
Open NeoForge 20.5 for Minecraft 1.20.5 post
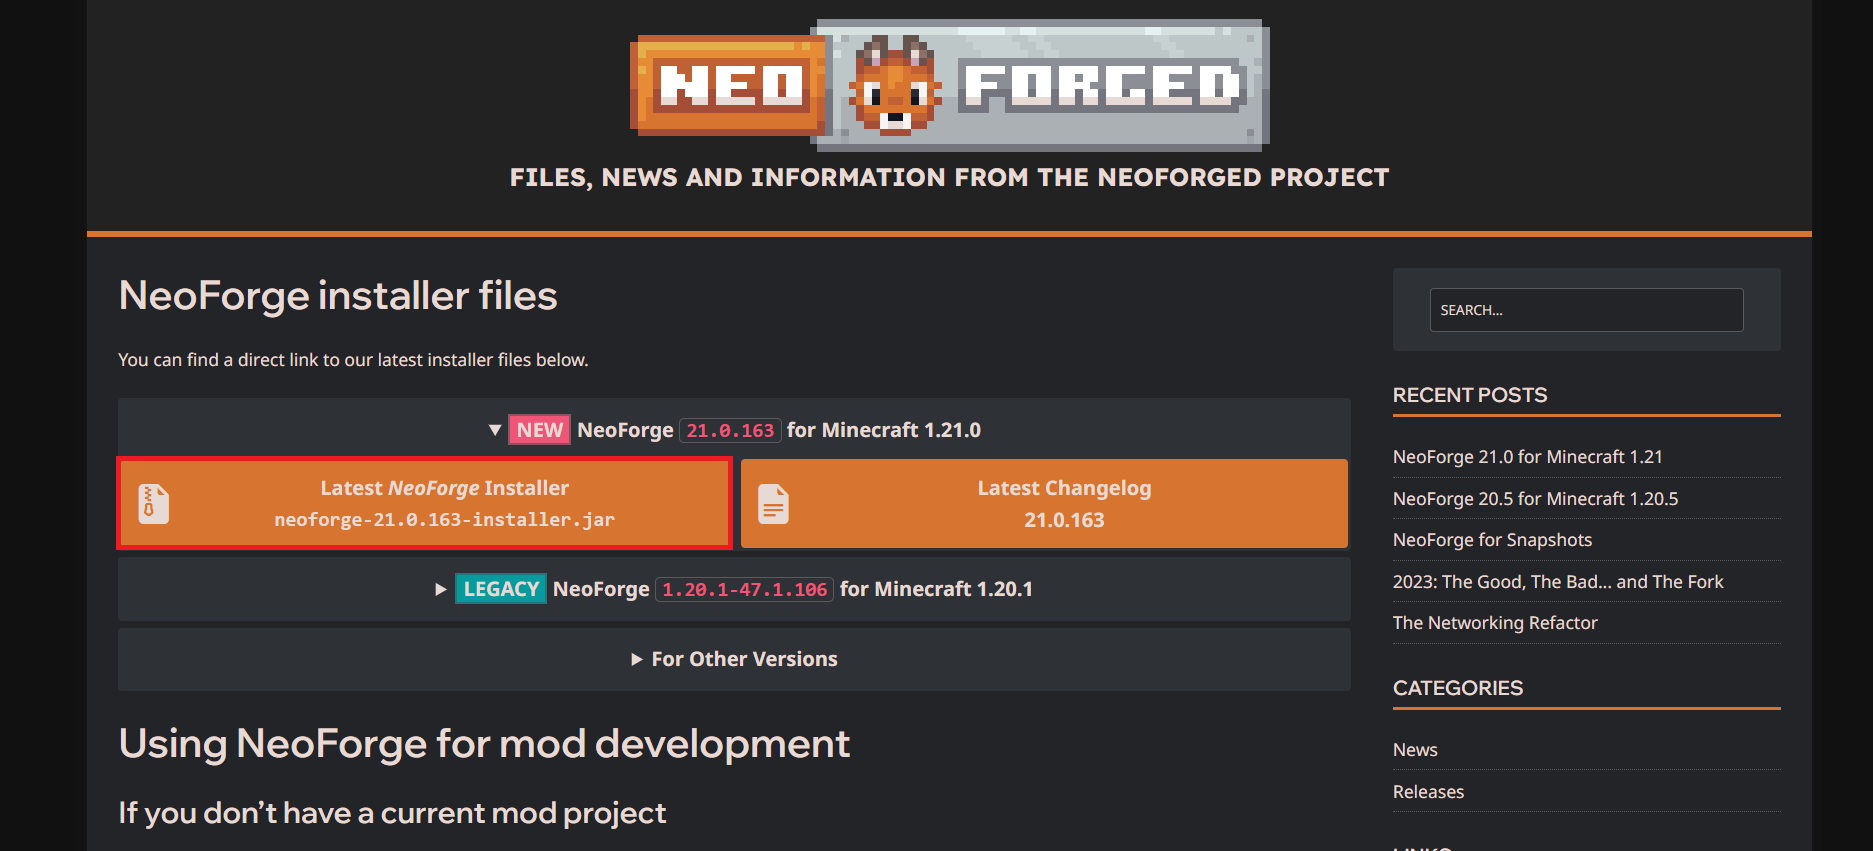pos(1535,499)
